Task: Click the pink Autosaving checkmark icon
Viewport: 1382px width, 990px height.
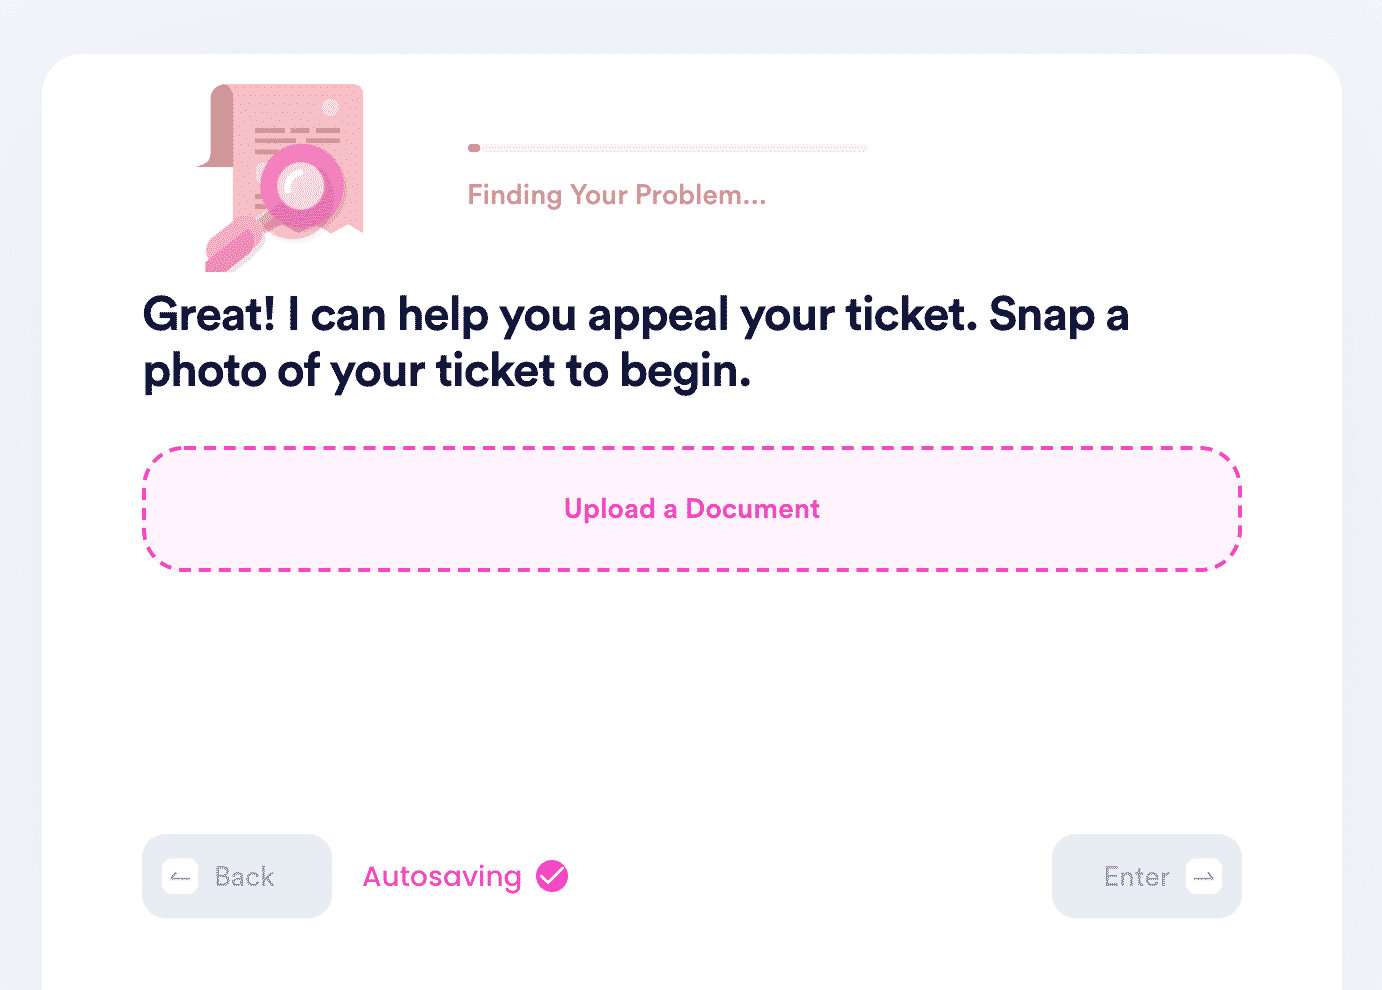Action: [552, 876]
